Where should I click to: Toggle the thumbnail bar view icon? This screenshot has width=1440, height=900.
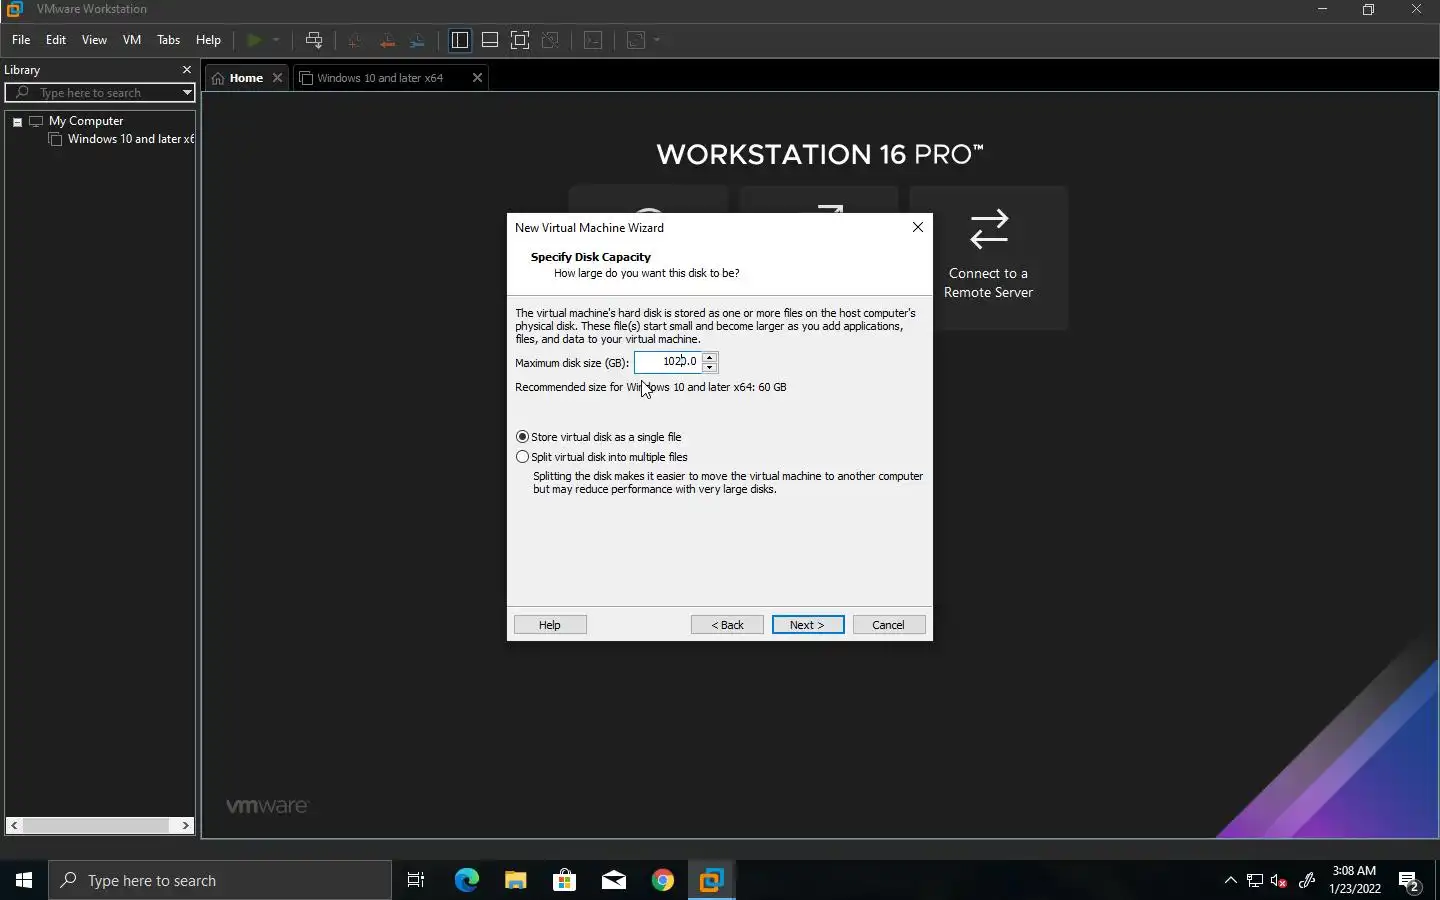pos(490,40)
